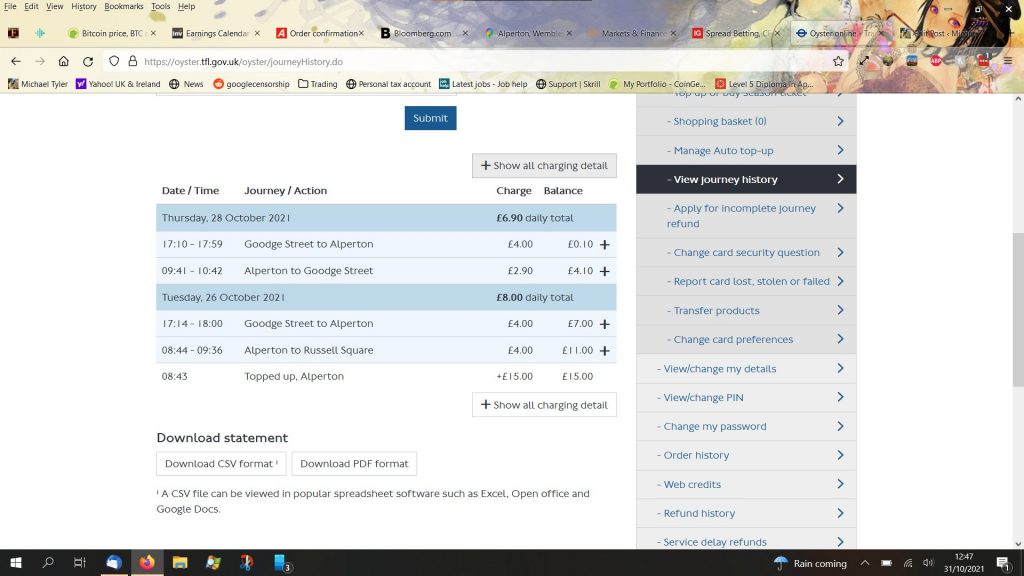Image resolution: width=1024 pixels, height=576 pixels.
Task: Click lower Show all charging detail button
Action: coord(544,405)
